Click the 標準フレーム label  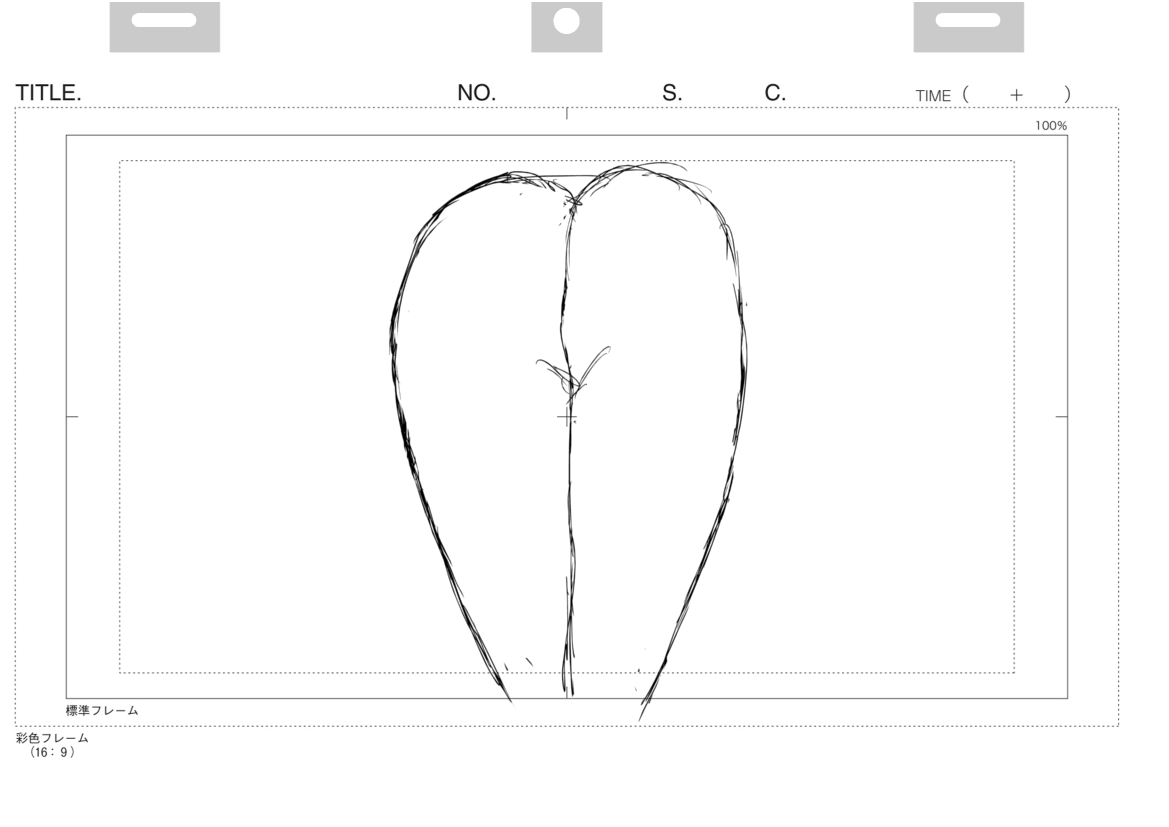(102, 710)
